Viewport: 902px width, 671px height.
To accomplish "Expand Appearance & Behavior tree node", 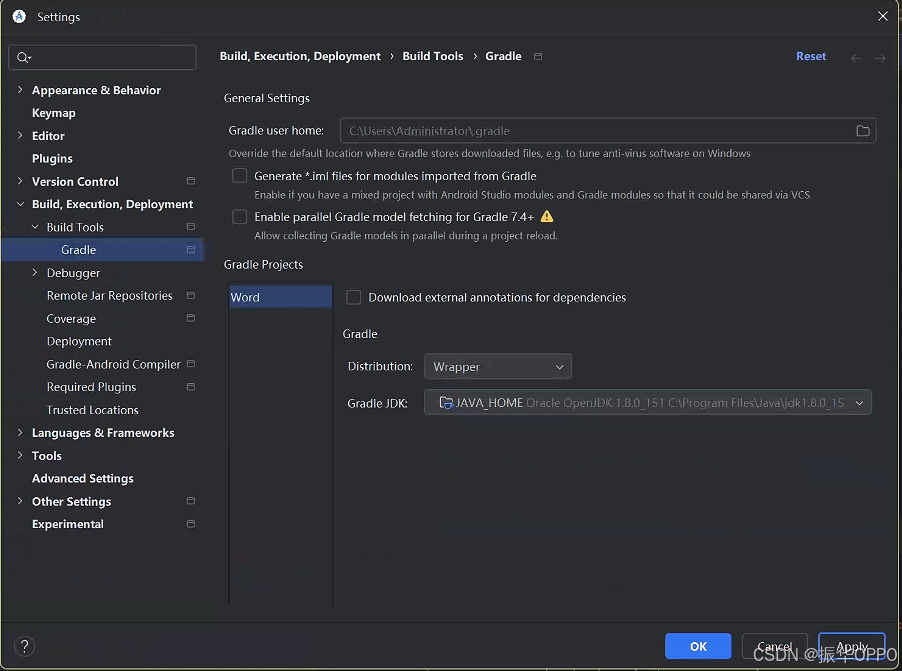I will (x=20, y=90).
